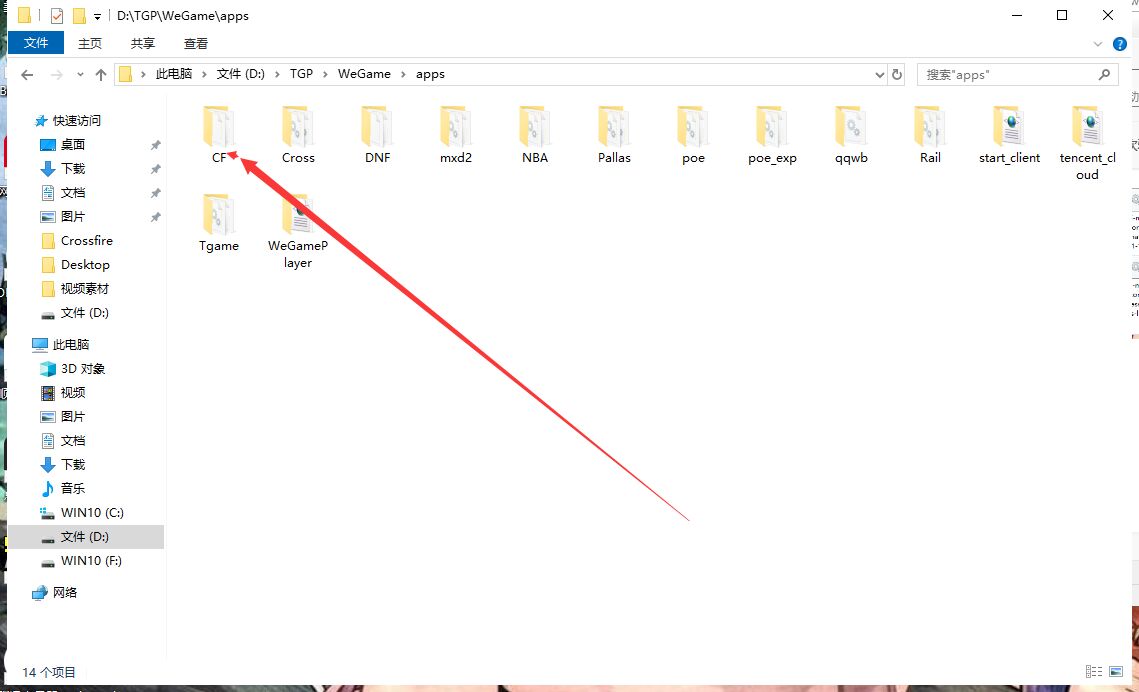Go up one folder level
The height and width of the screenshot is (692, 1139).
pos(101,74)
